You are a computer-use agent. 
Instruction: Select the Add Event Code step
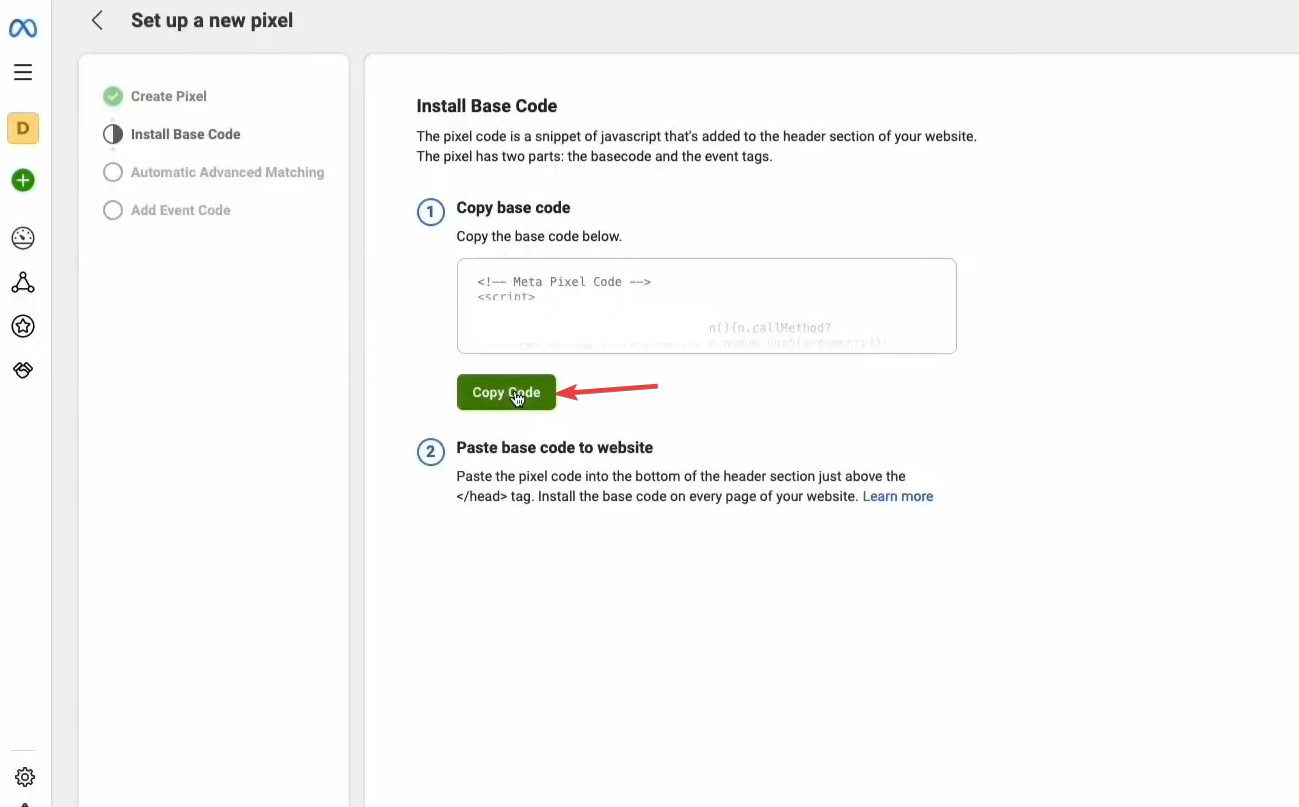click(x=181, y=210)
